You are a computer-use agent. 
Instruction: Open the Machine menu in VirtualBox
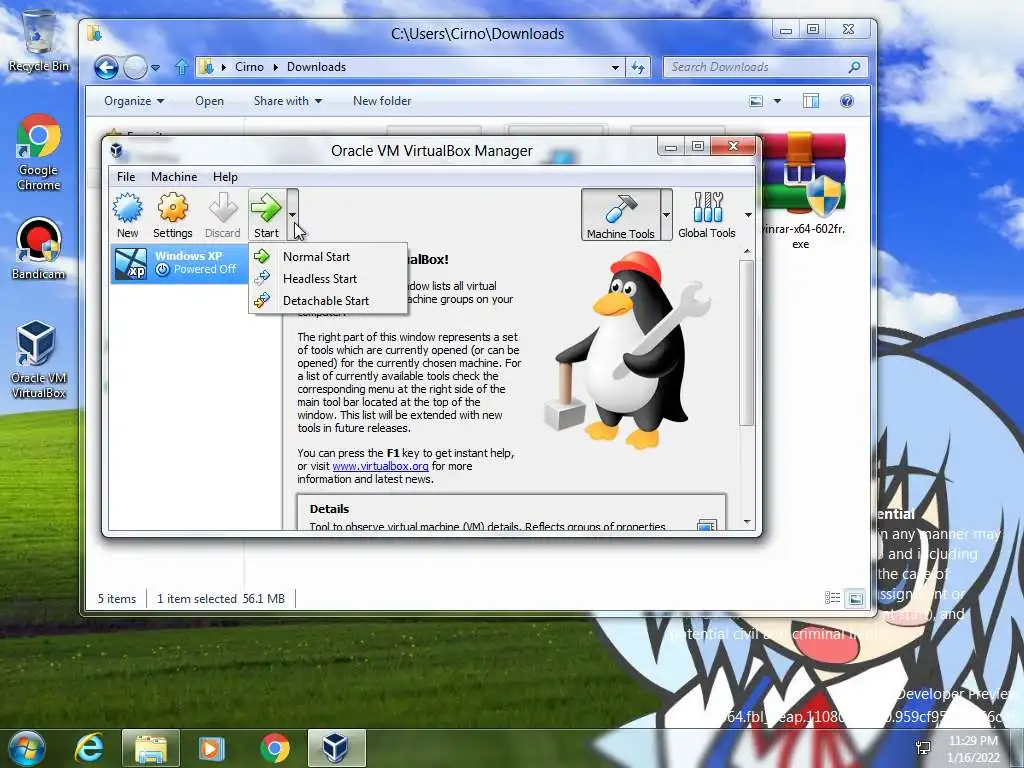coord(174,177)
